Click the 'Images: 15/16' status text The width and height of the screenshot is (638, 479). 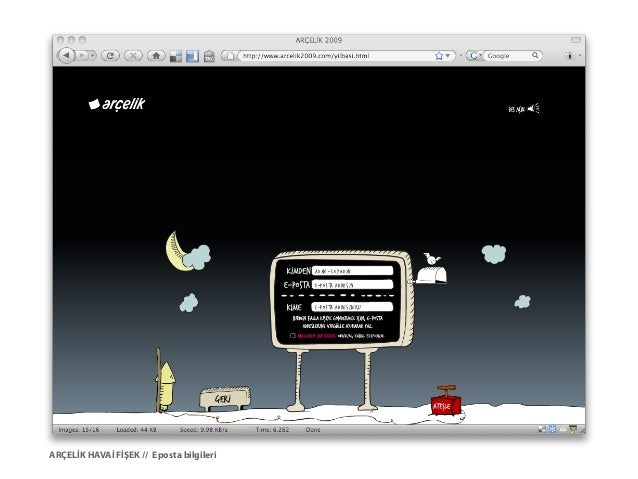pos(79,430)
